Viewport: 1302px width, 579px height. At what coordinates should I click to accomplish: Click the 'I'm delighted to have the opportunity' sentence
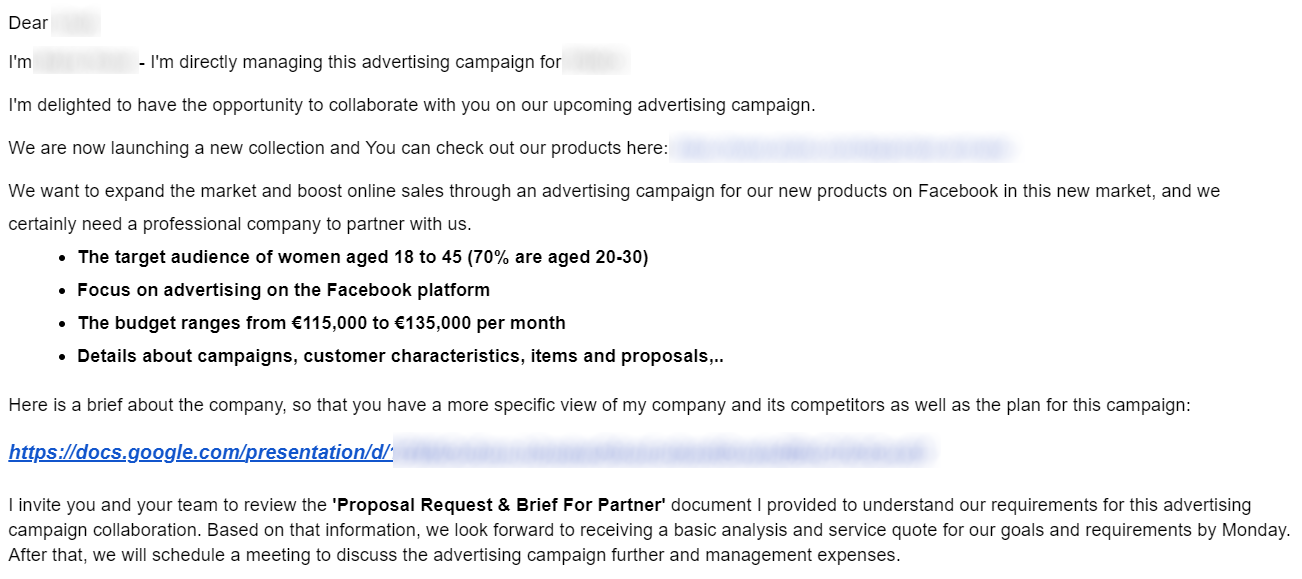[x=411, y=105]
